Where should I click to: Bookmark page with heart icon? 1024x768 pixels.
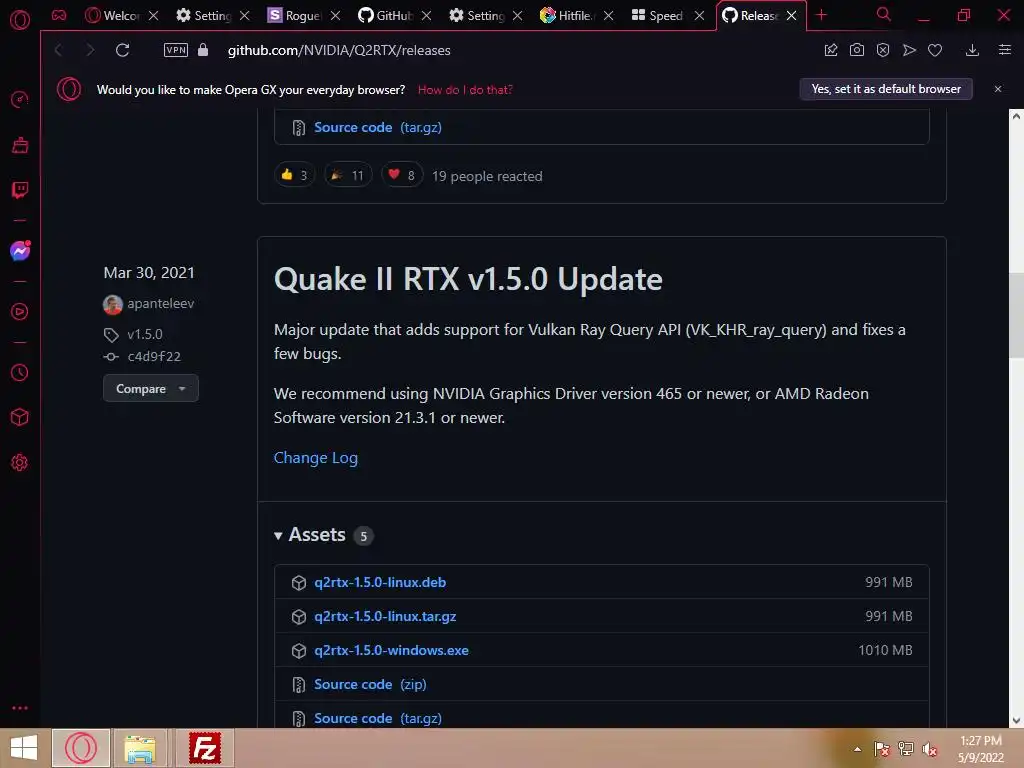tap(935, 50)
